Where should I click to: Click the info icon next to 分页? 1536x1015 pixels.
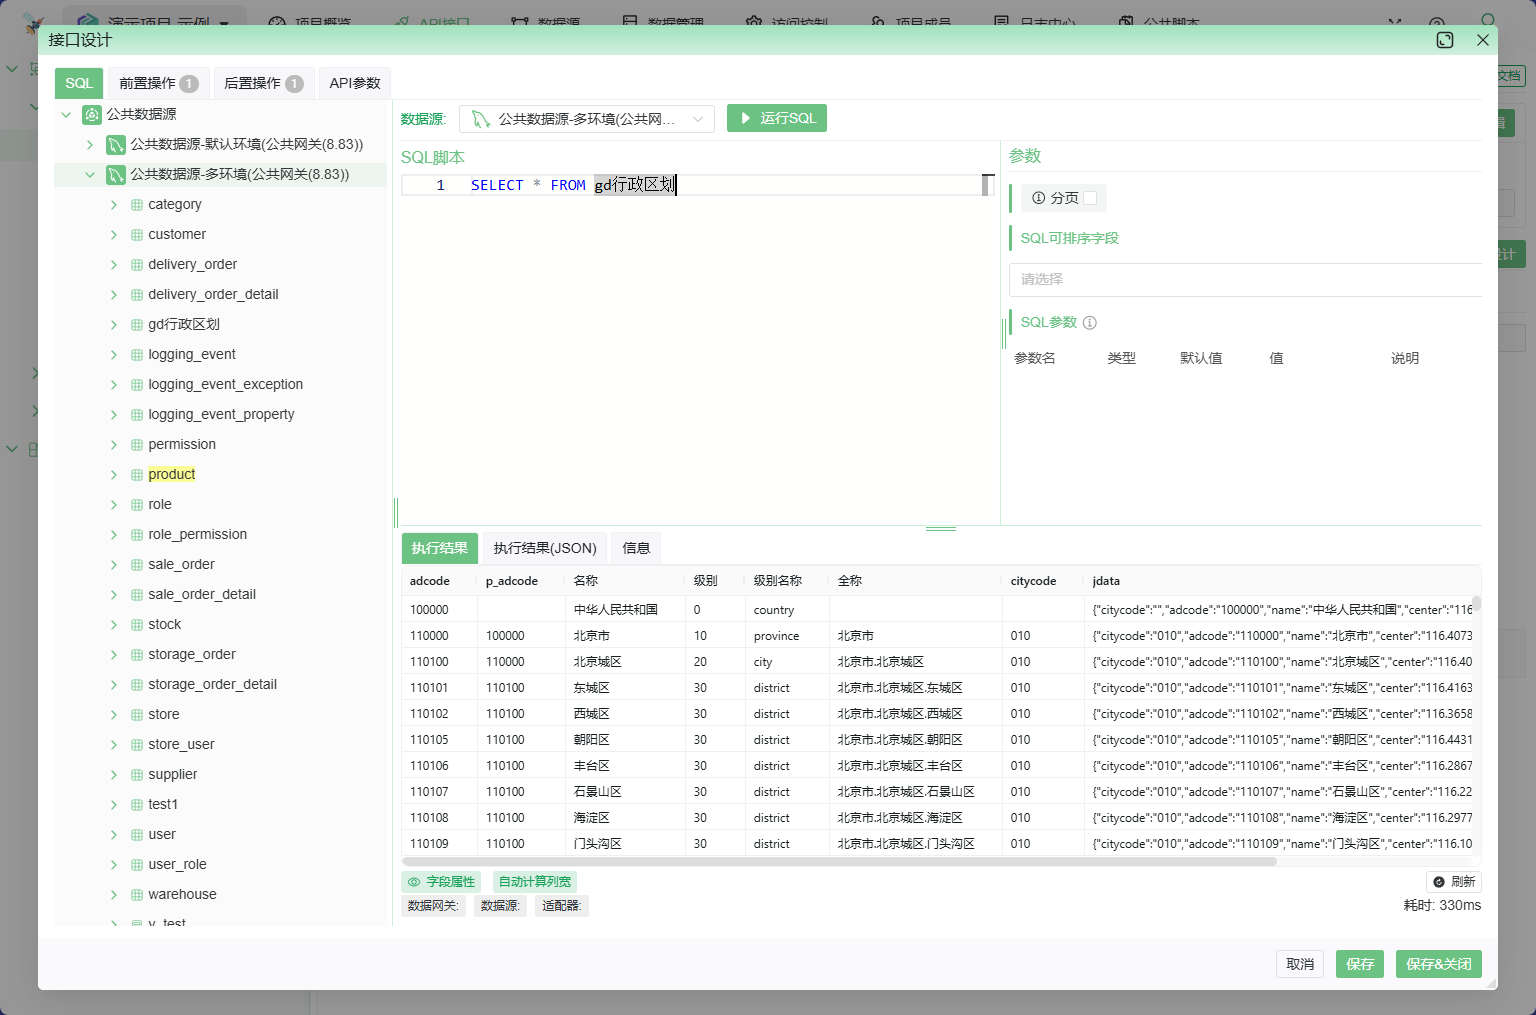(x=1038, y=198)
